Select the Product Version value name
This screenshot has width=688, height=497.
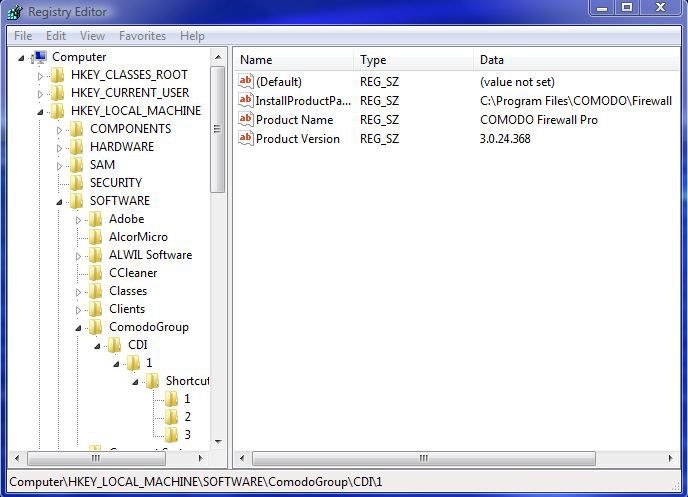pyautogui.click(x=297, y=139)
